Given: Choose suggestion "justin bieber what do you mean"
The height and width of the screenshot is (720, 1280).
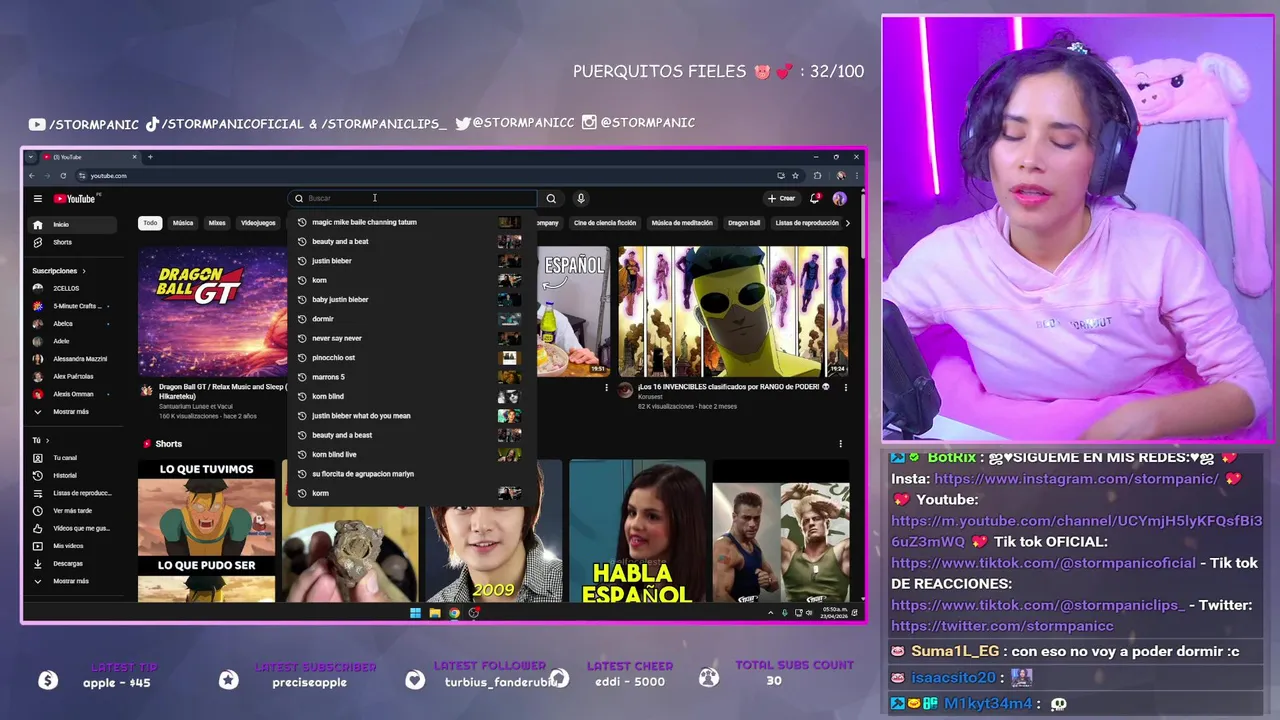Looking at the screenshot, I should 410,415.
